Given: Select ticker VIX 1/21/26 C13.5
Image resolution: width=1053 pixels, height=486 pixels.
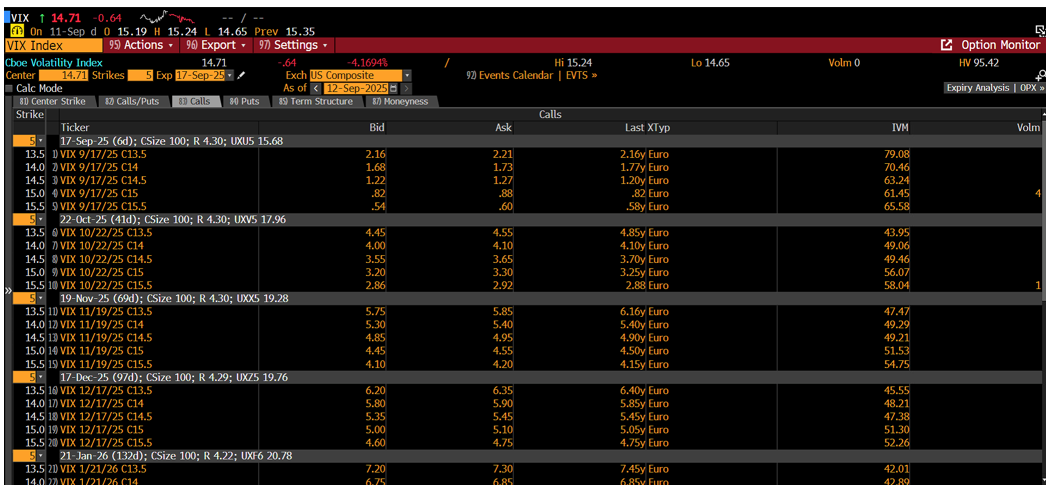Looking at the screenshot, I should pyautogui.click(x=103, y=469).
